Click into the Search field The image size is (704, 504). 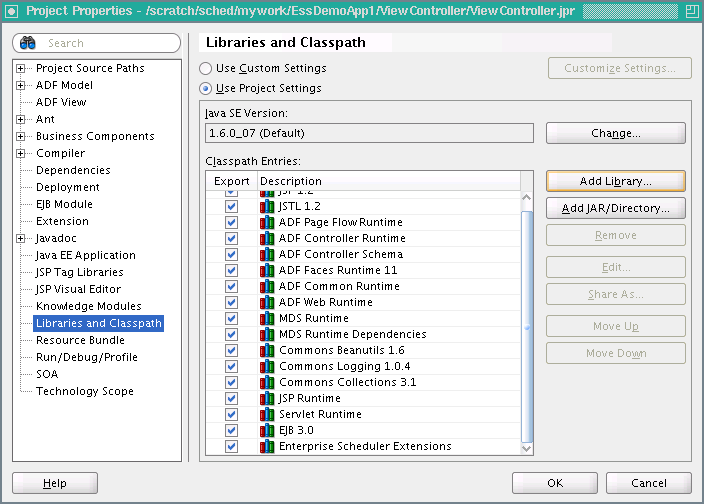tap(97, 43)
